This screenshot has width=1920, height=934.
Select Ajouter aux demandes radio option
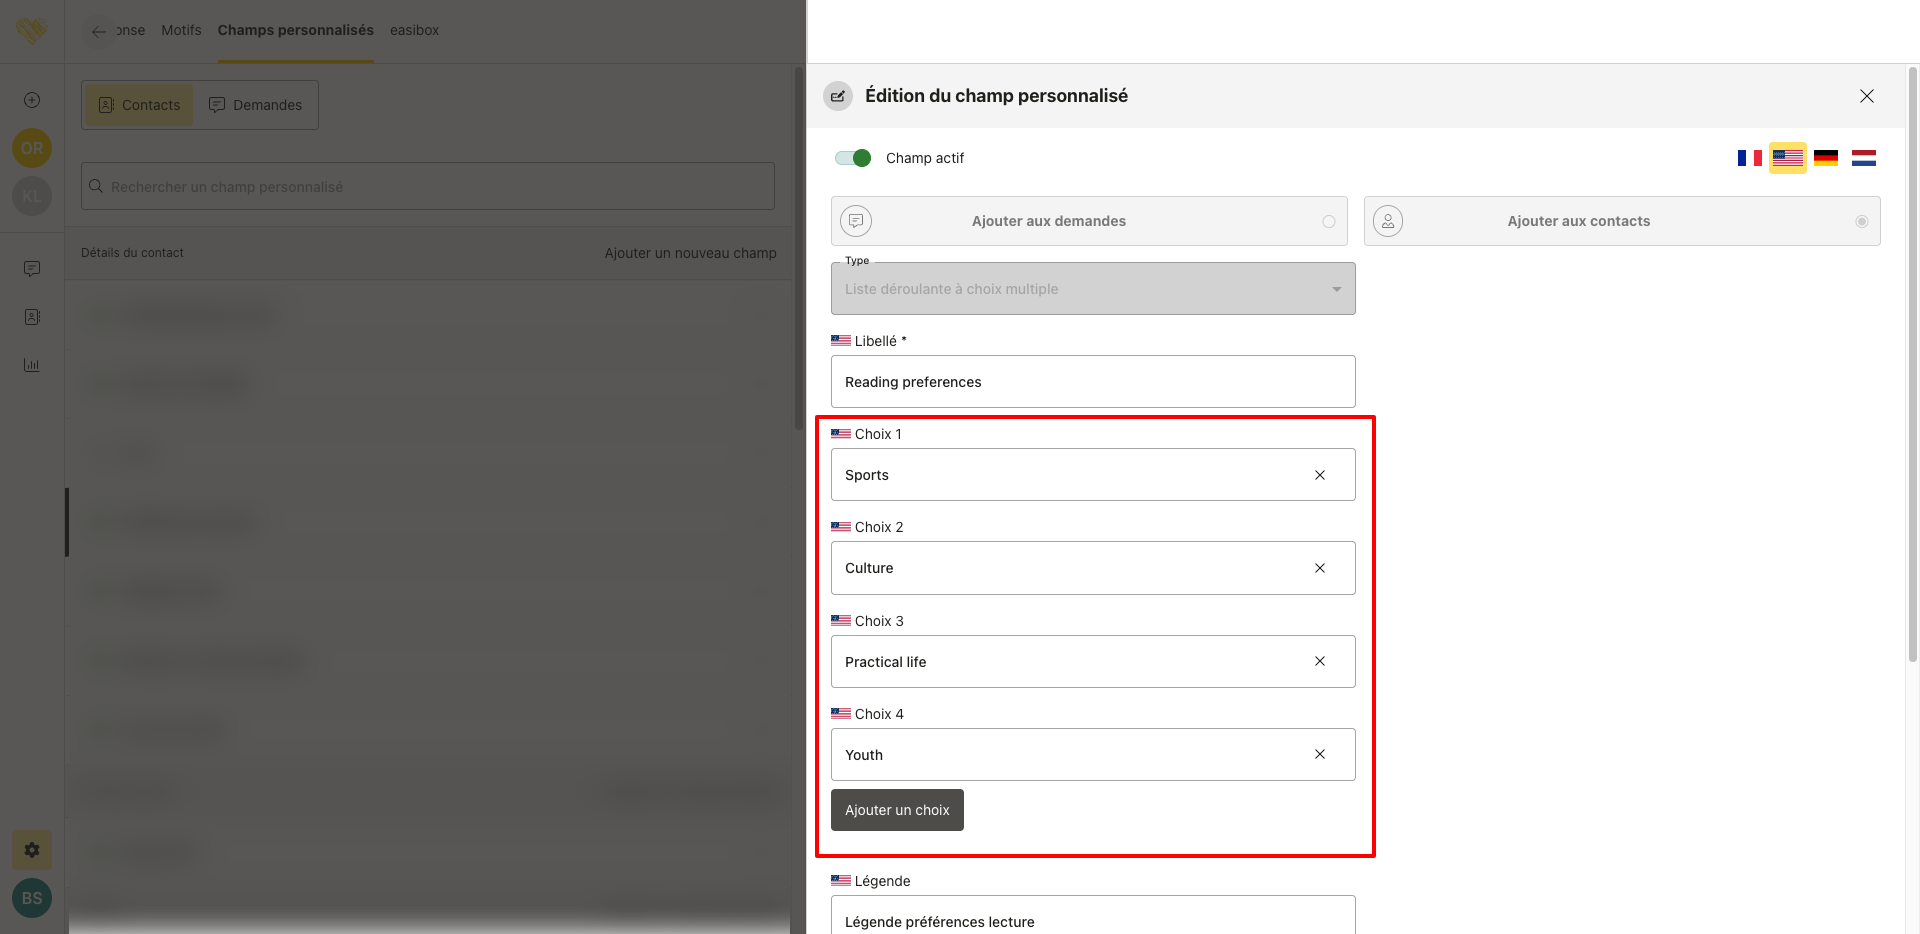pyautogui.click(x=1328, y=221)
